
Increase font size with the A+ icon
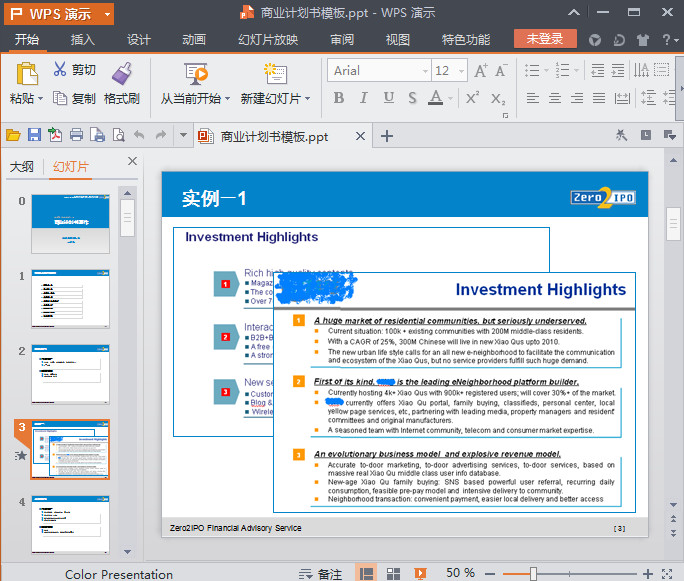481,70
